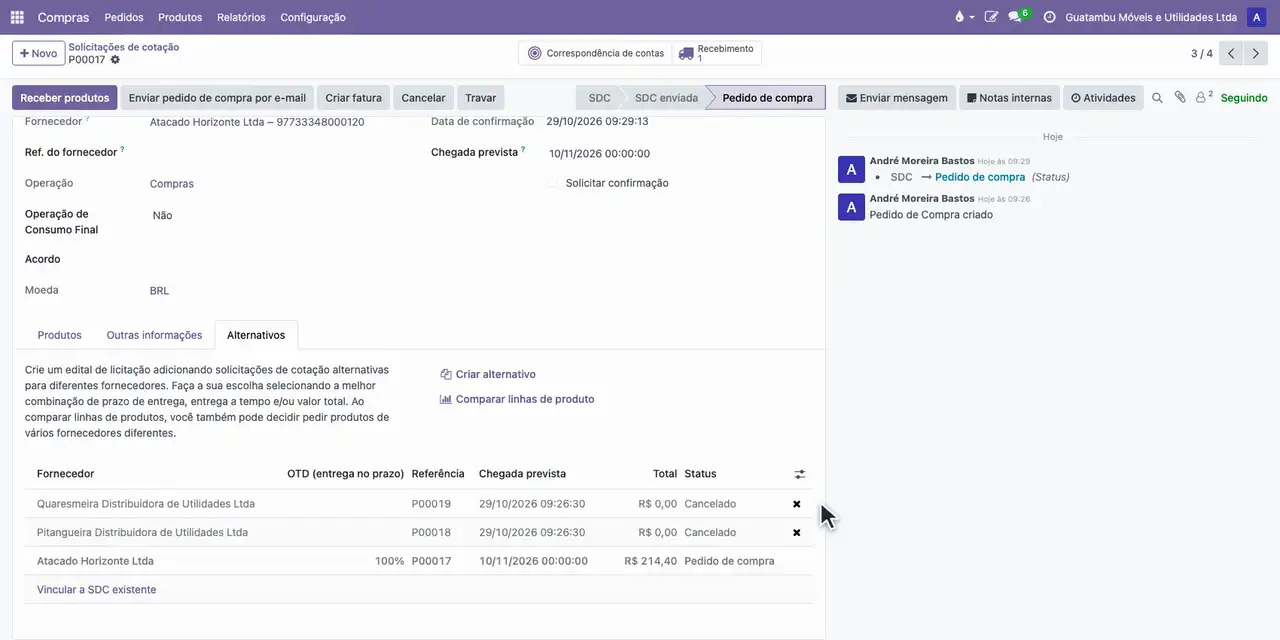Click Recebimento truck smart button
Image resolution: width=1280 pixels, height=640 pixels.
[x=717, y=53]
